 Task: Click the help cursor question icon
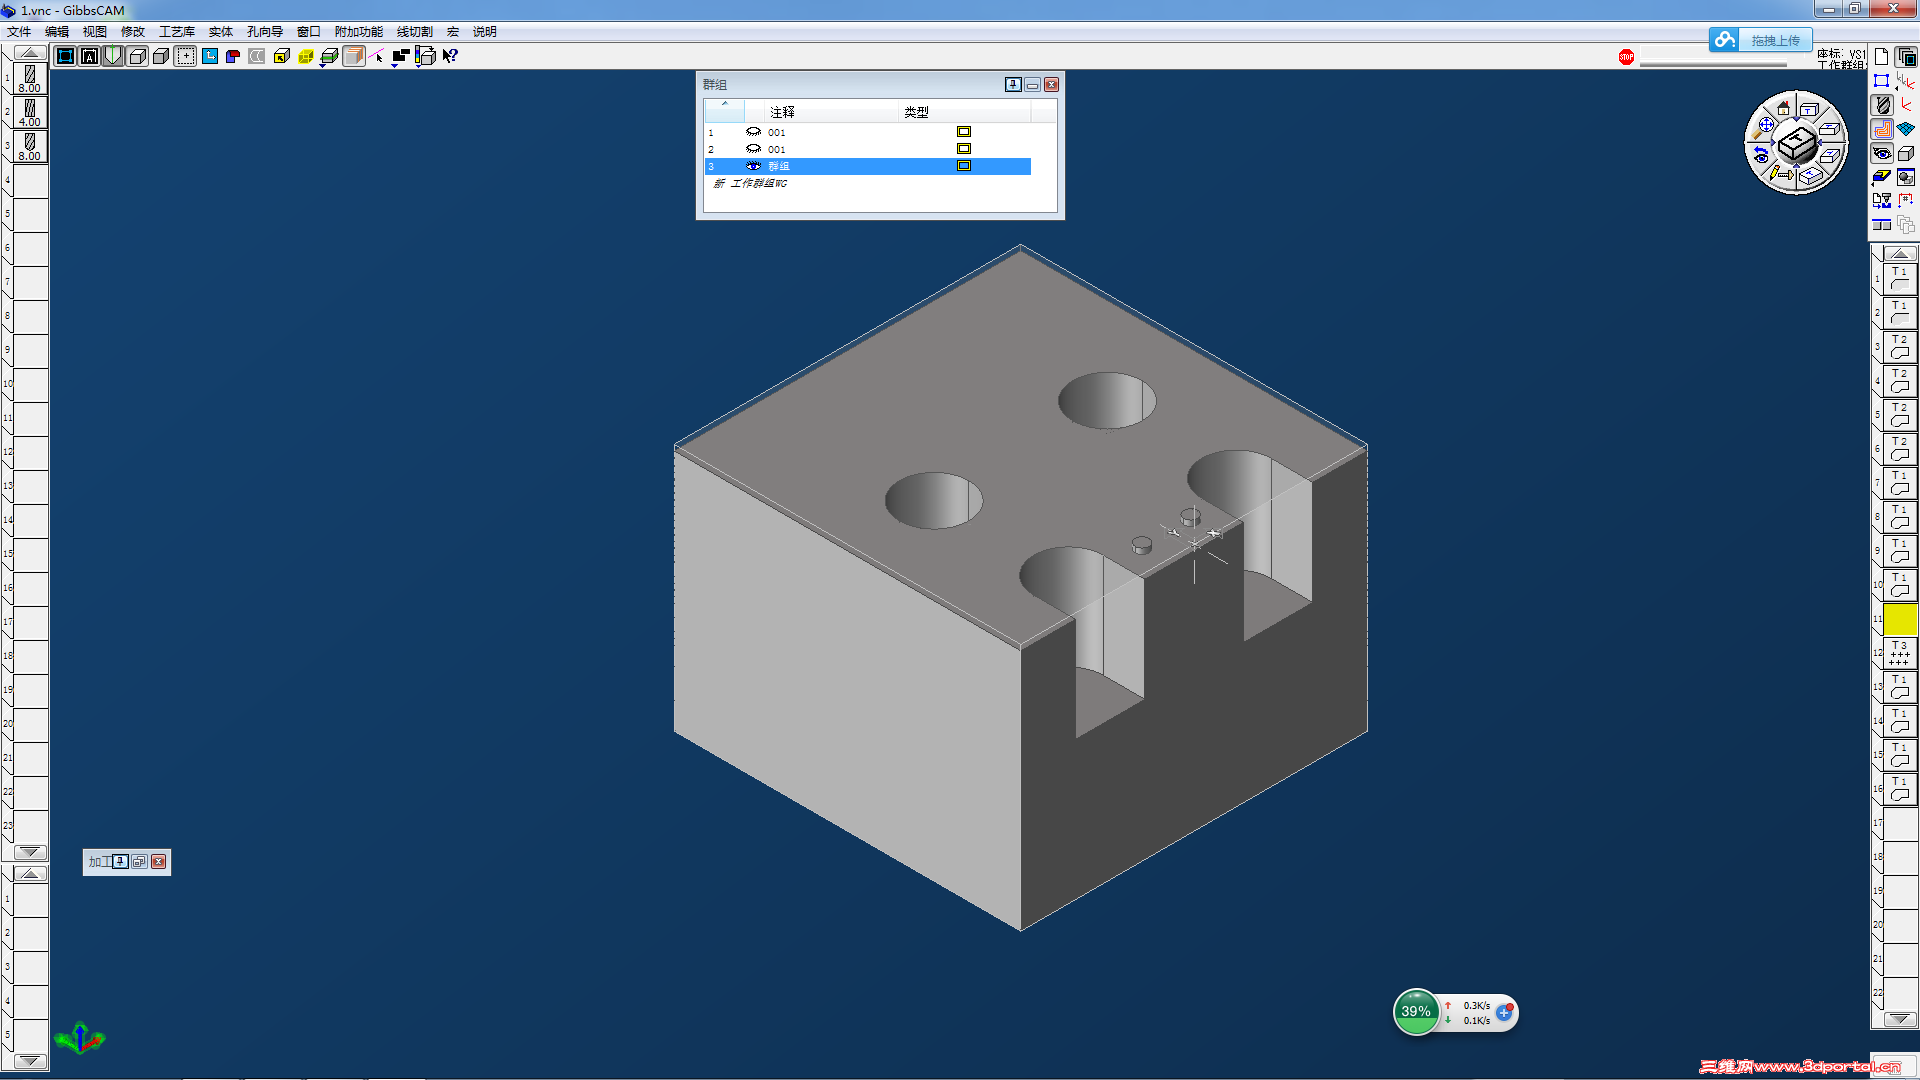451,57
